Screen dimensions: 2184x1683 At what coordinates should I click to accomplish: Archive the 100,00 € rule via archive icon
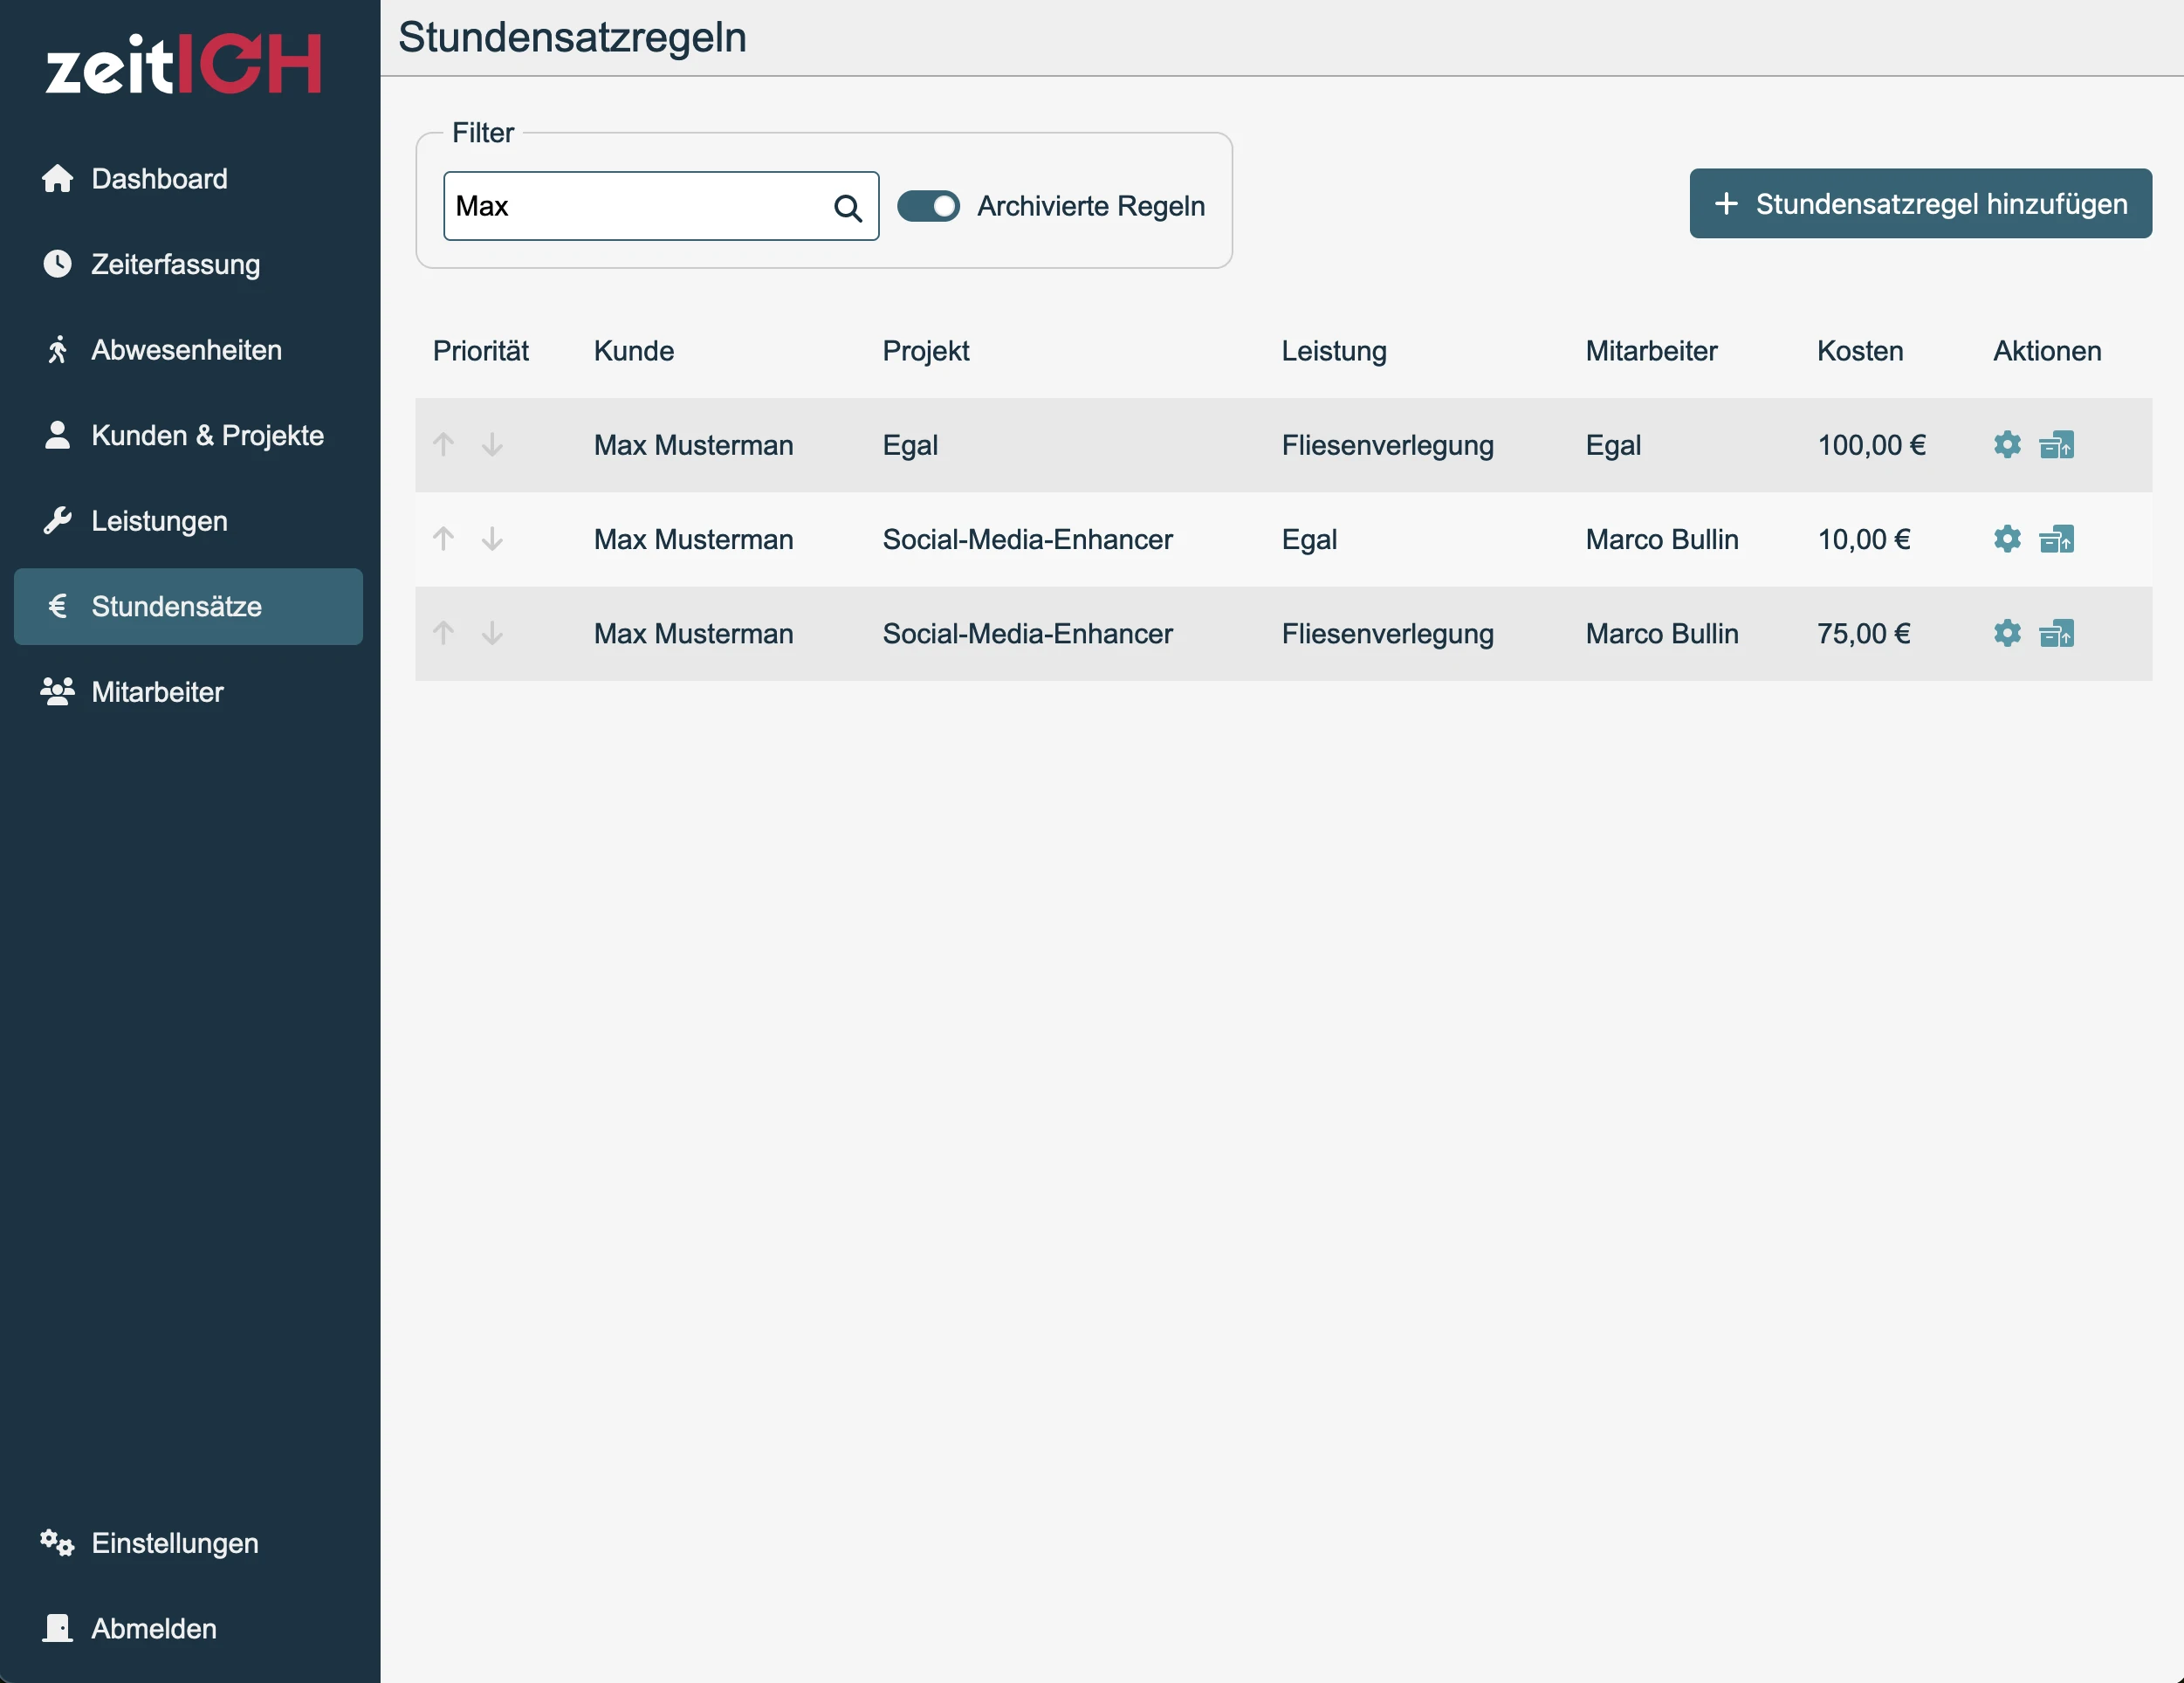(2057, 445)
